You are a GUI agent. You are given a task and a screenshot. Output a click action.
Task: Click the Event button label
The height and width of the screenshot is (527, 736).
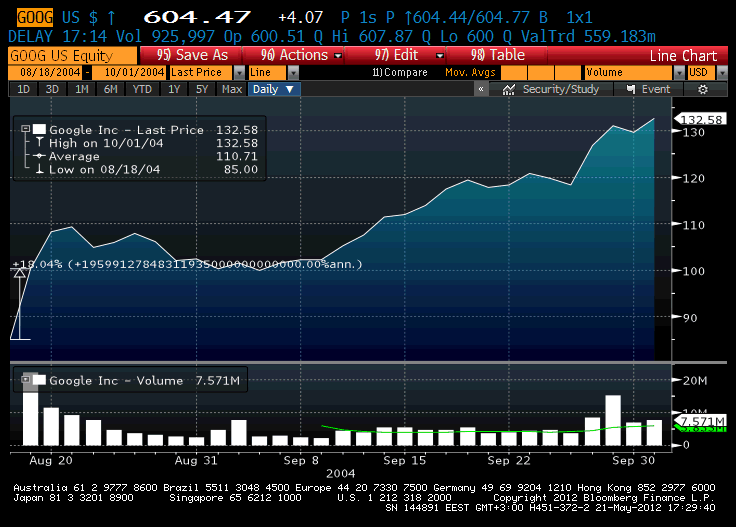click(656, 89)
